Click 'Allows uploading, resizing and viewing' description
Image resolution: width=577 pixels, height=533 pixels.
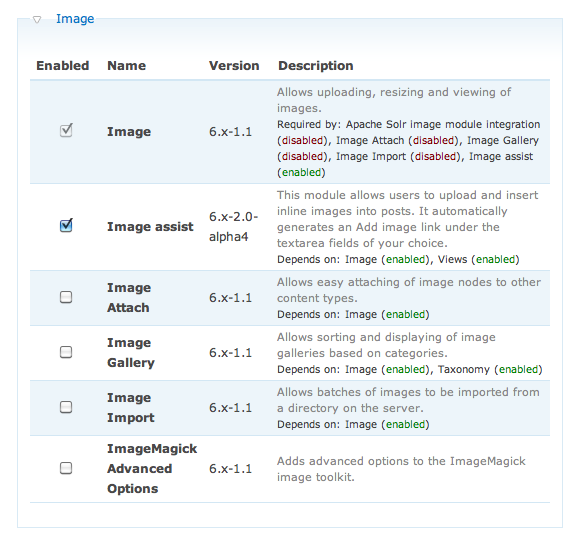click(394, 100)
